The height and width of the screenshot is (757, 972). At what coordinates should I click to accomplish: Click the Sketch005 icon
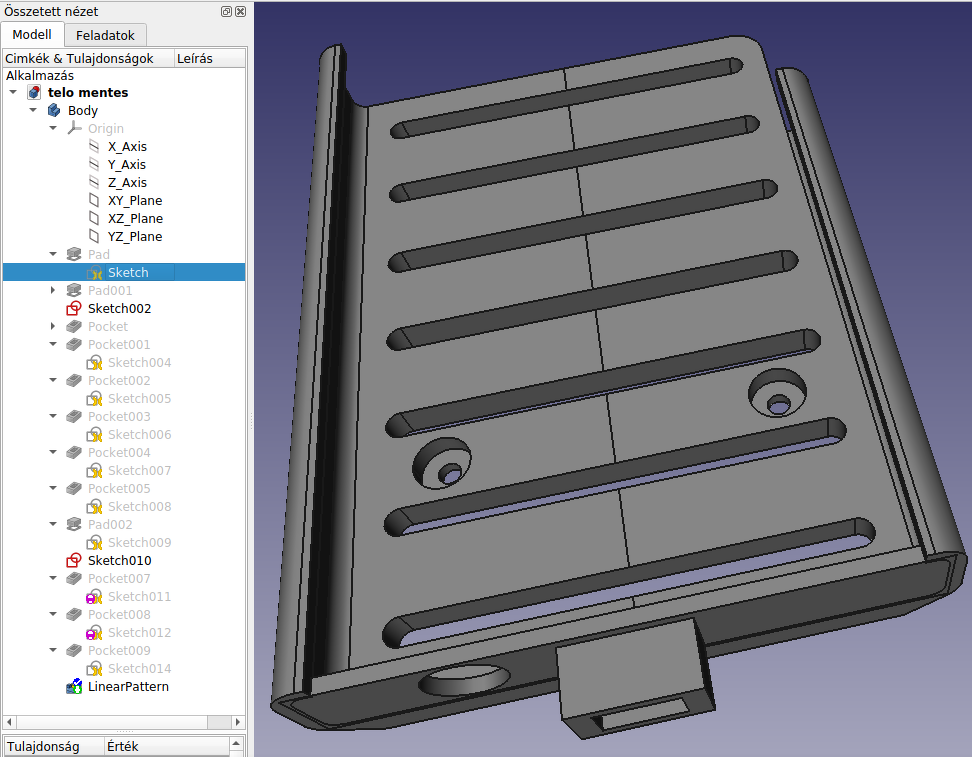94,398
